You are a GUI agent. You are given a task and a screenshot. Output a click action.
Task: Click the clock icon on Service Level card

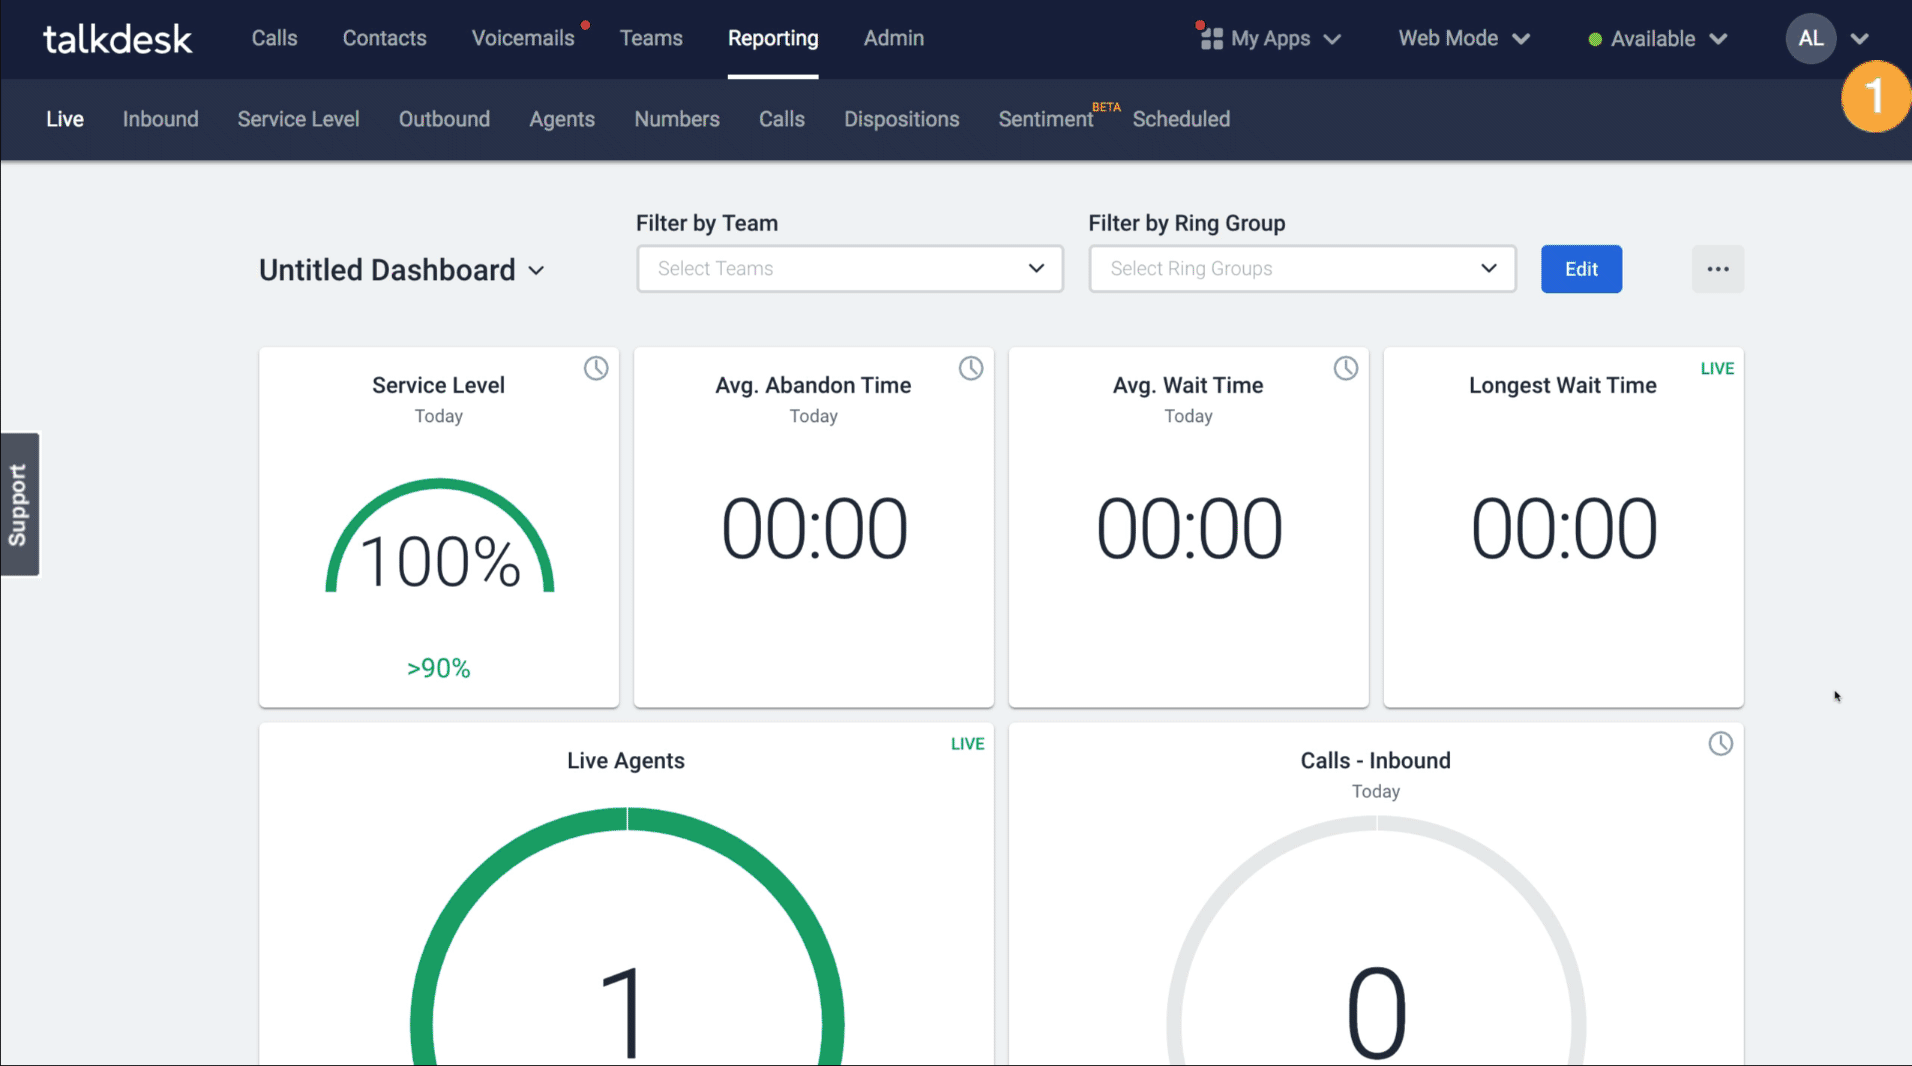tap(596, 368)
